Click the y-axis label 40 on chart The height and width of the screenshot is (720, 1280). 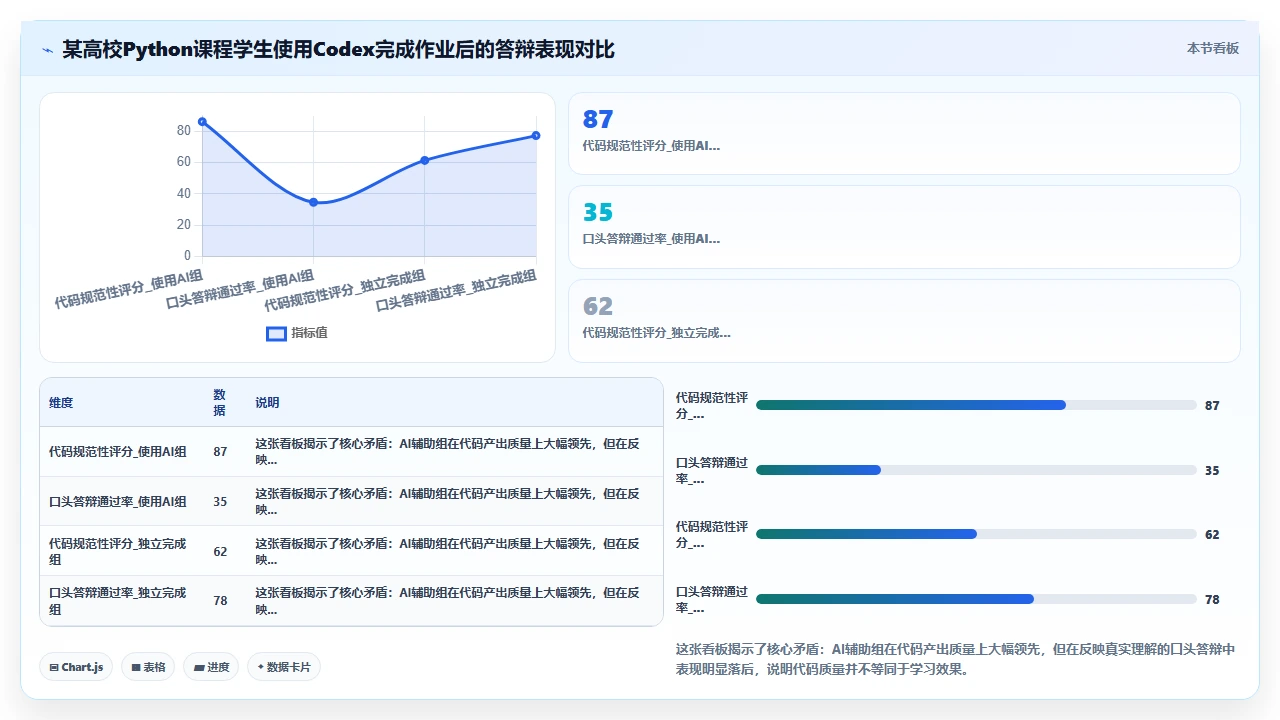(183, 193)
